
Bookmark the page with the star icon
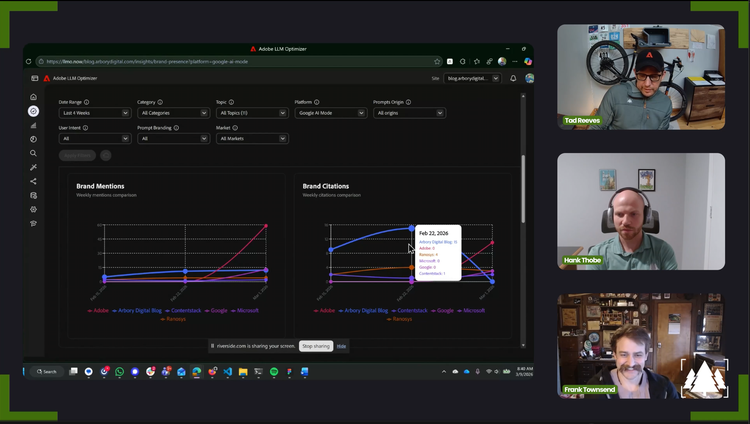tap(437, 61)
